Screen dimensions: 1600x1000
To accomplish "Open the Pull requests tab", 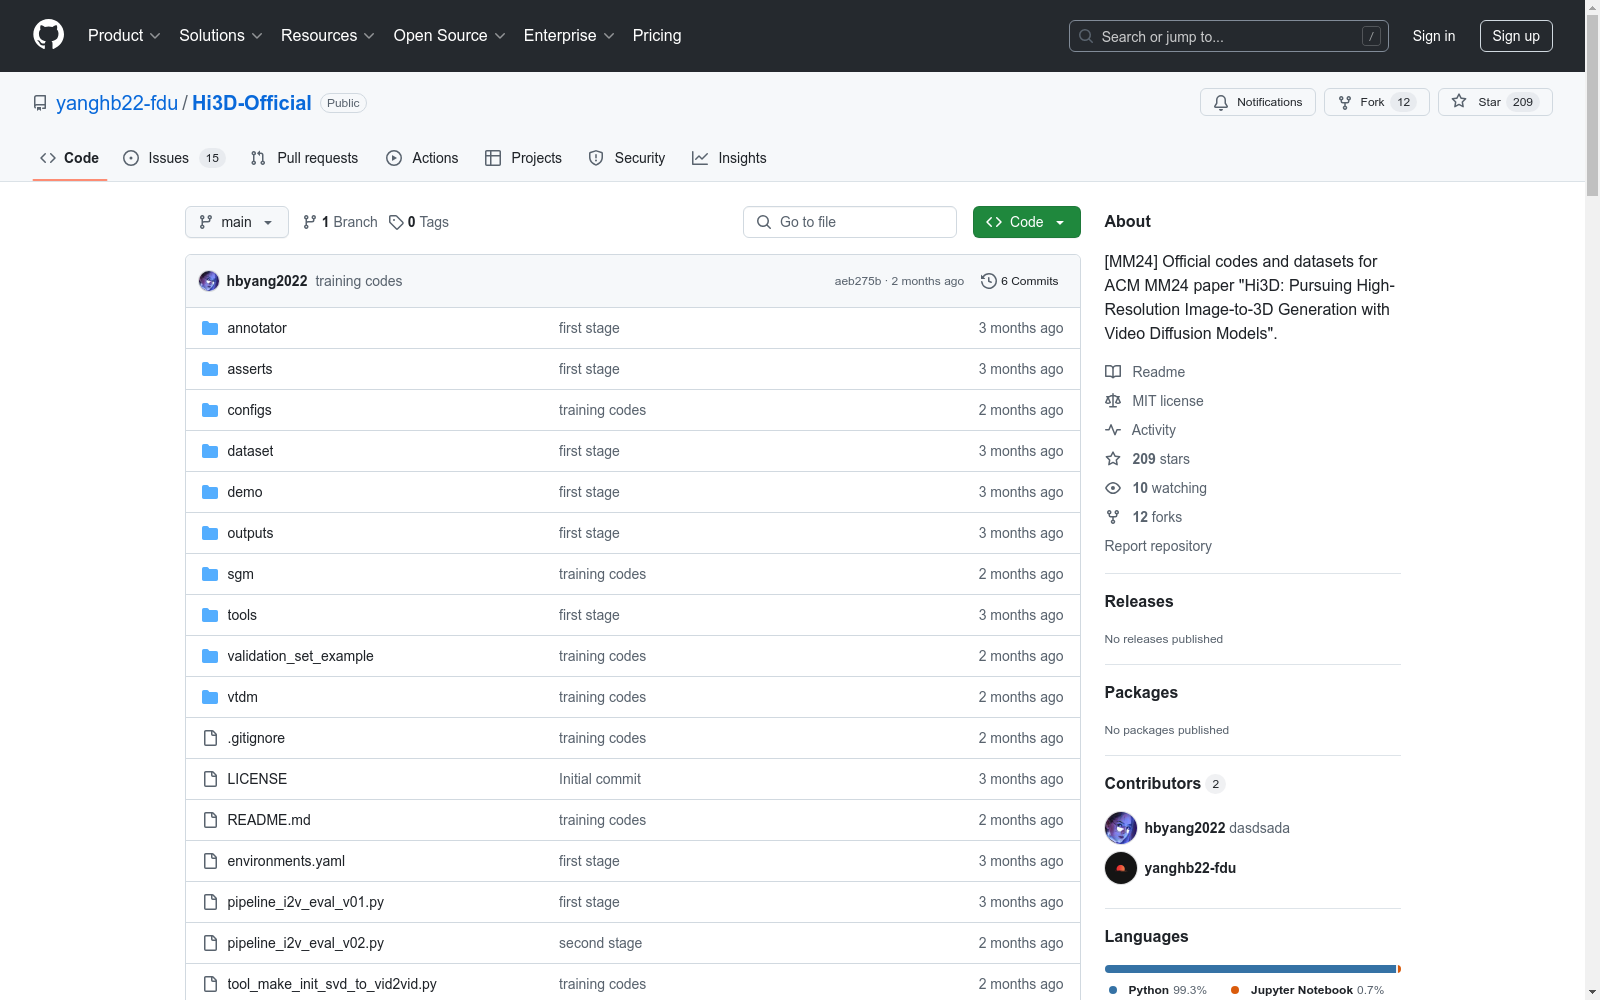I will point(304,158).
